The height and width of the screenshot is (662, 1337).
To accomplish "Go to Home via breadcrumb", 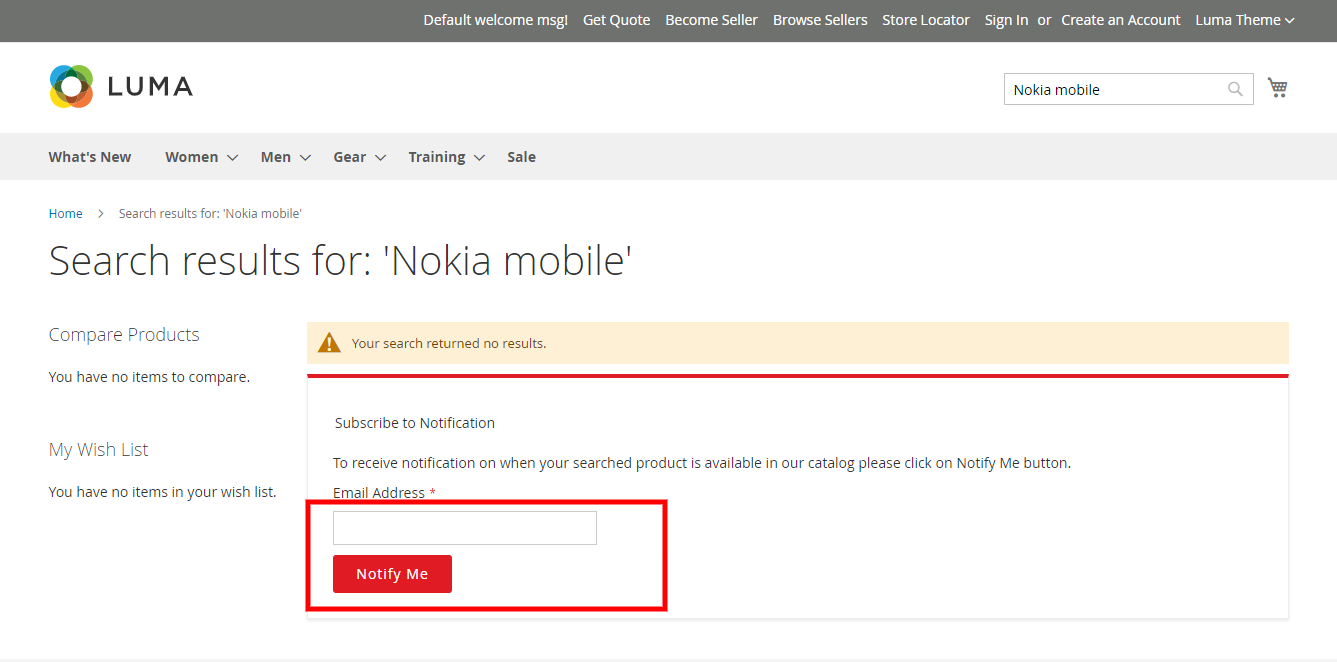I will [x=66, y=213].
